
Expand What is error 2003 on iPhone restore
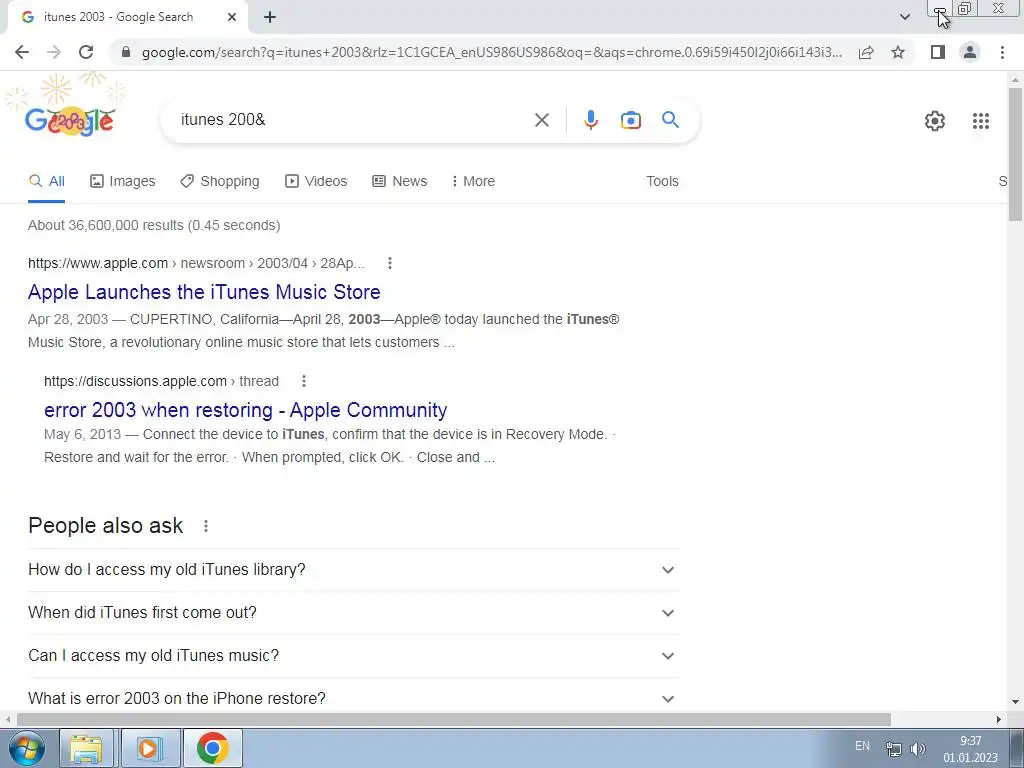[353, 698]
